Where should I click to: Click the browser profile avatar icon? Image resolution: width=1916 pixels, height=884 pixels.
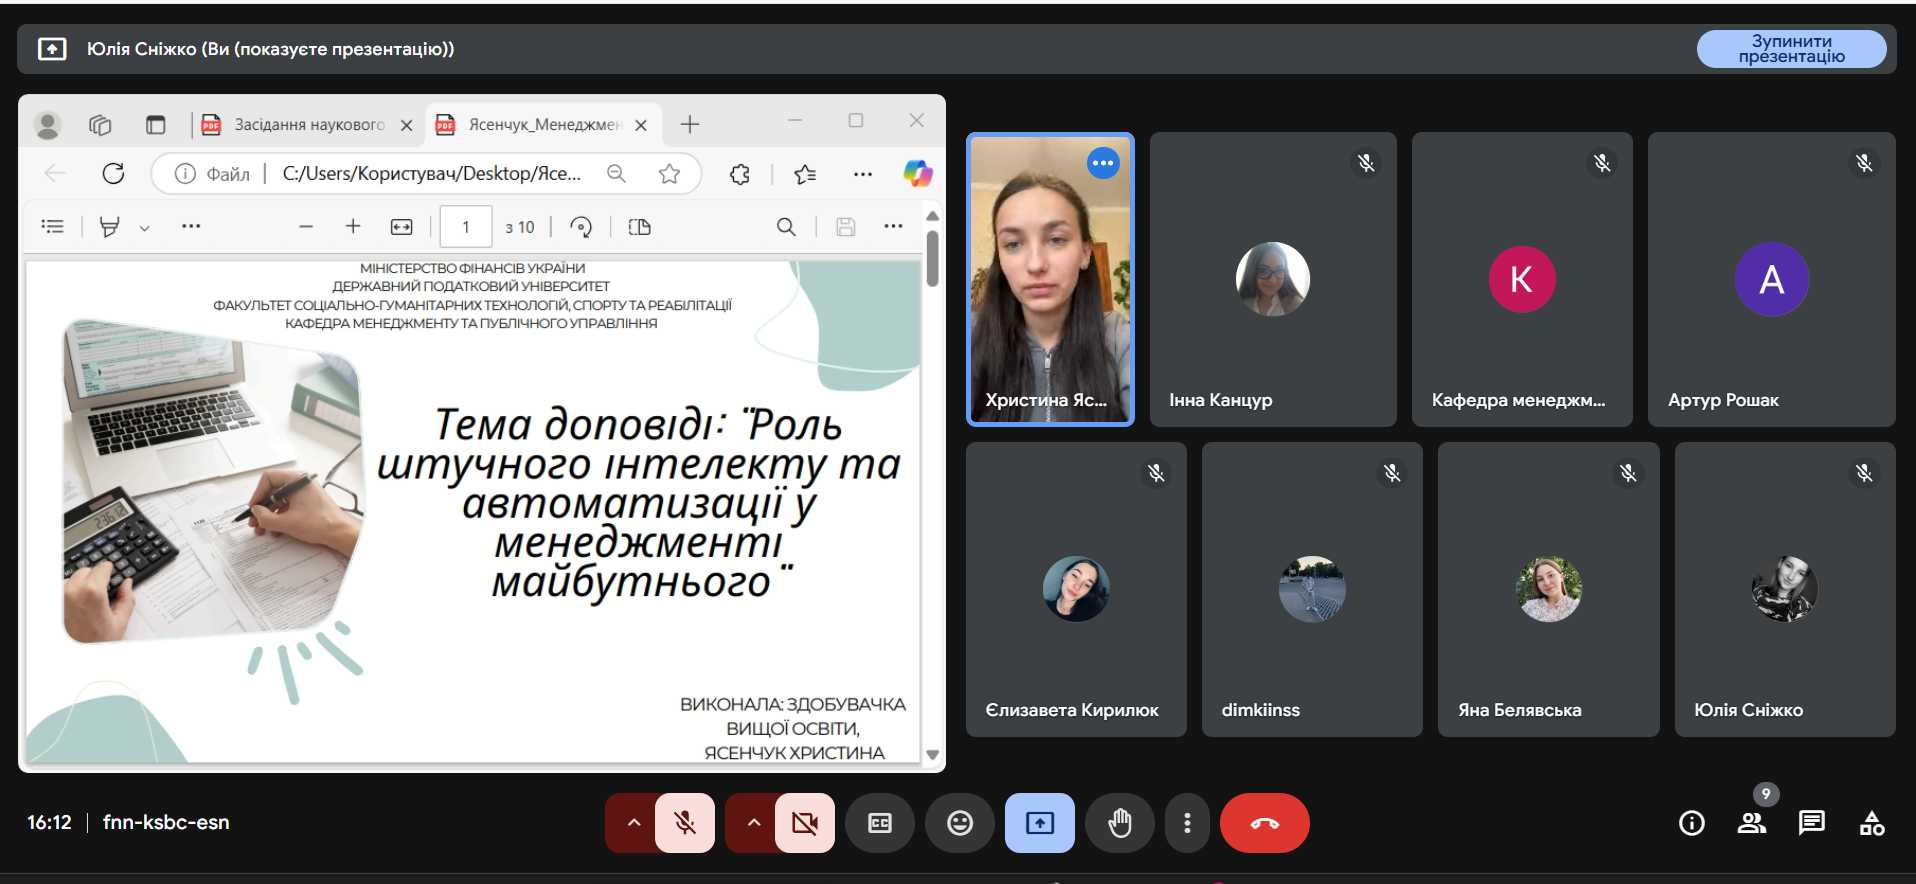click(x=47, y=125)
